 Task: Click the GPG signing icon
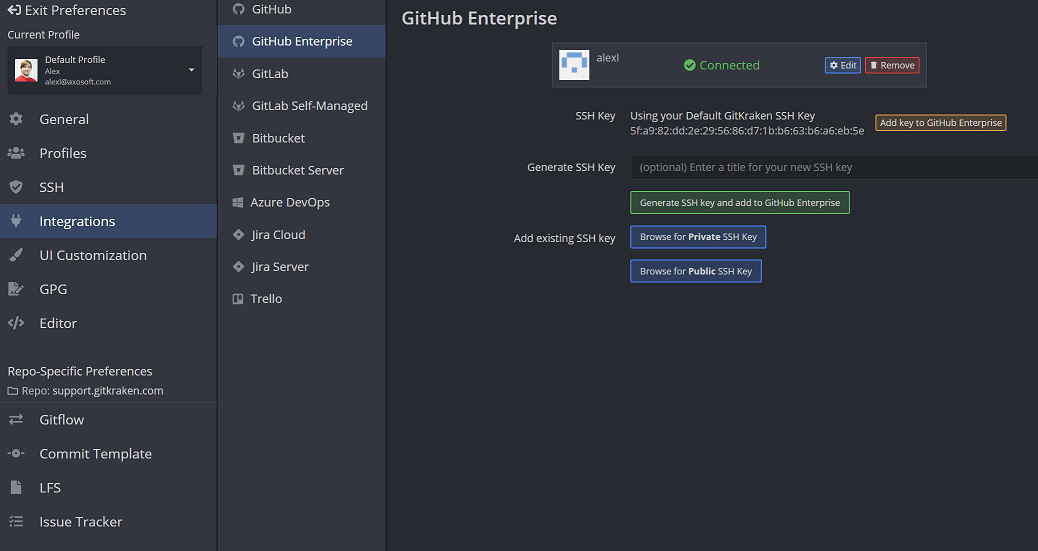pyautogui.click(x=16, y=289)
